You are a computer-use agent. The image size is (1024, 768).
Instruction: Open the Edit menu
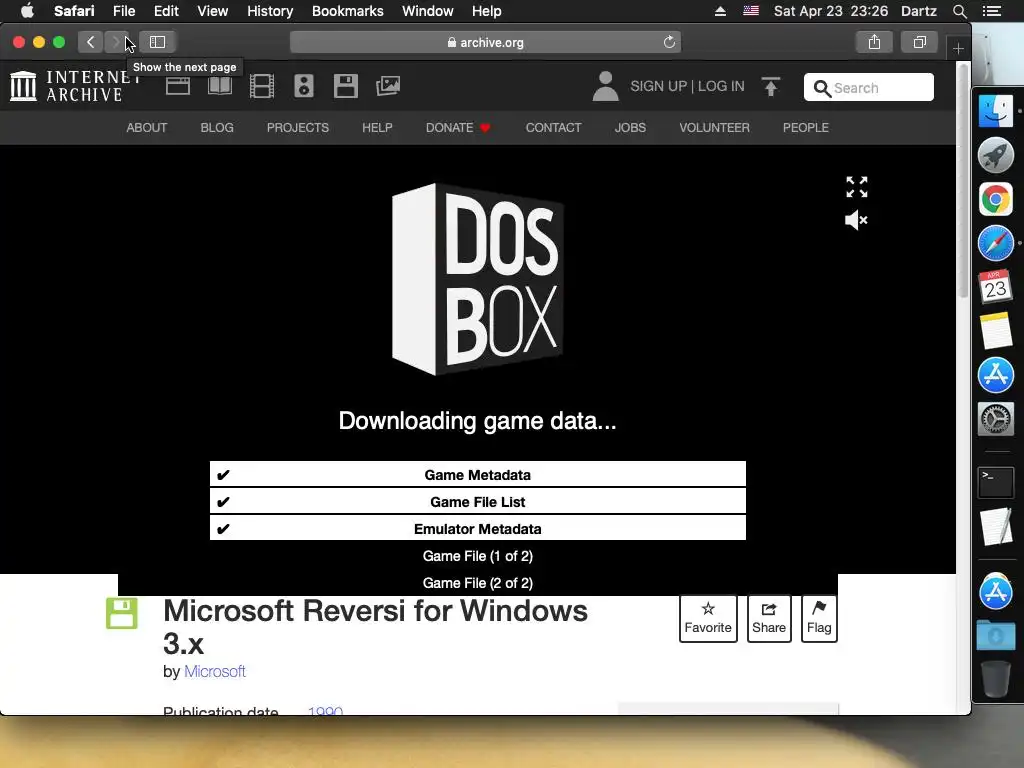click(x=166, y=11)
